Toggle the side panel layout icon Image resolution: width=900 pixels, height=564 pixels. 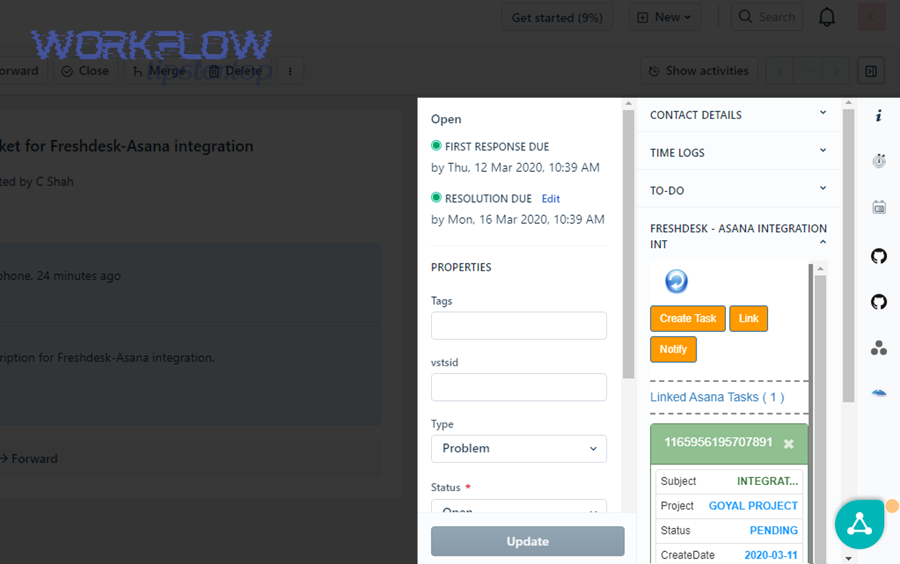pos(871,71)
